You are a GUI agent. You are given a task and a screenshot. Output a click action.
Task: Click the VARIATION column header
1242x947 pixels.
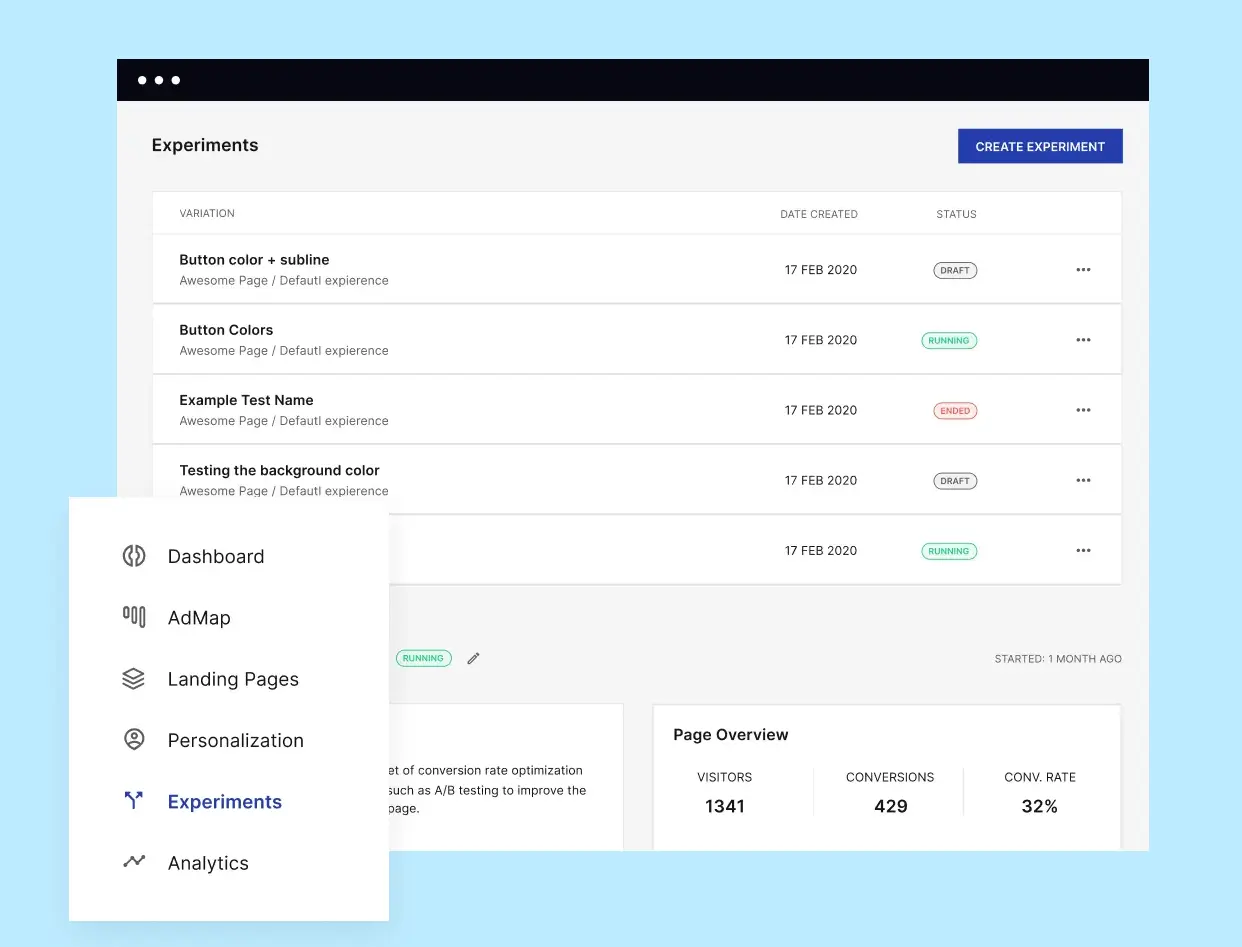tap(207, 213)
